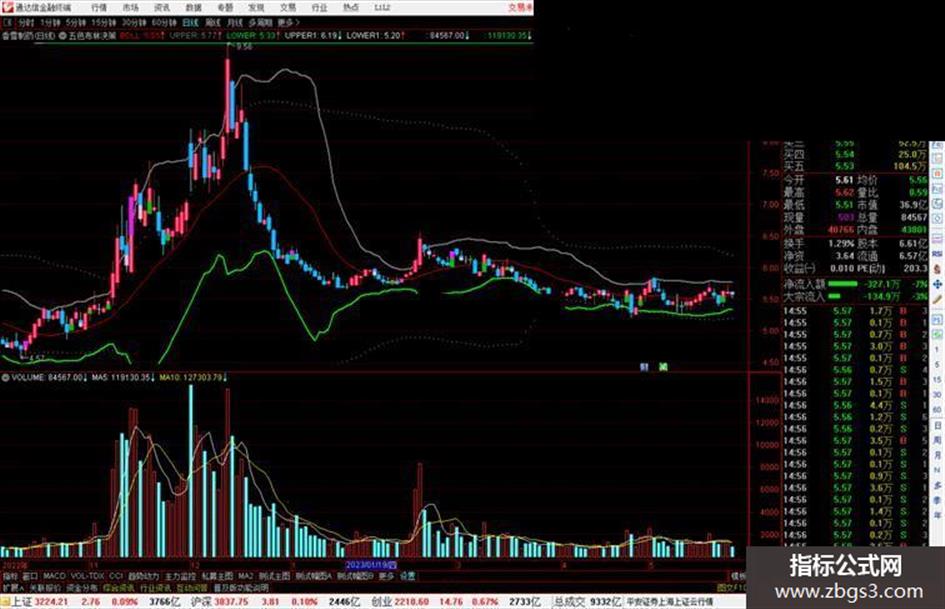Select the blue move-cross sidebar tool
The width and height of the screenshot is (945, 609).
(937, 283)
